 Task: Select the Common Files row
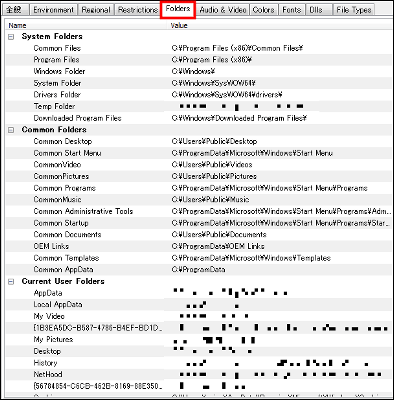[199, 48]
